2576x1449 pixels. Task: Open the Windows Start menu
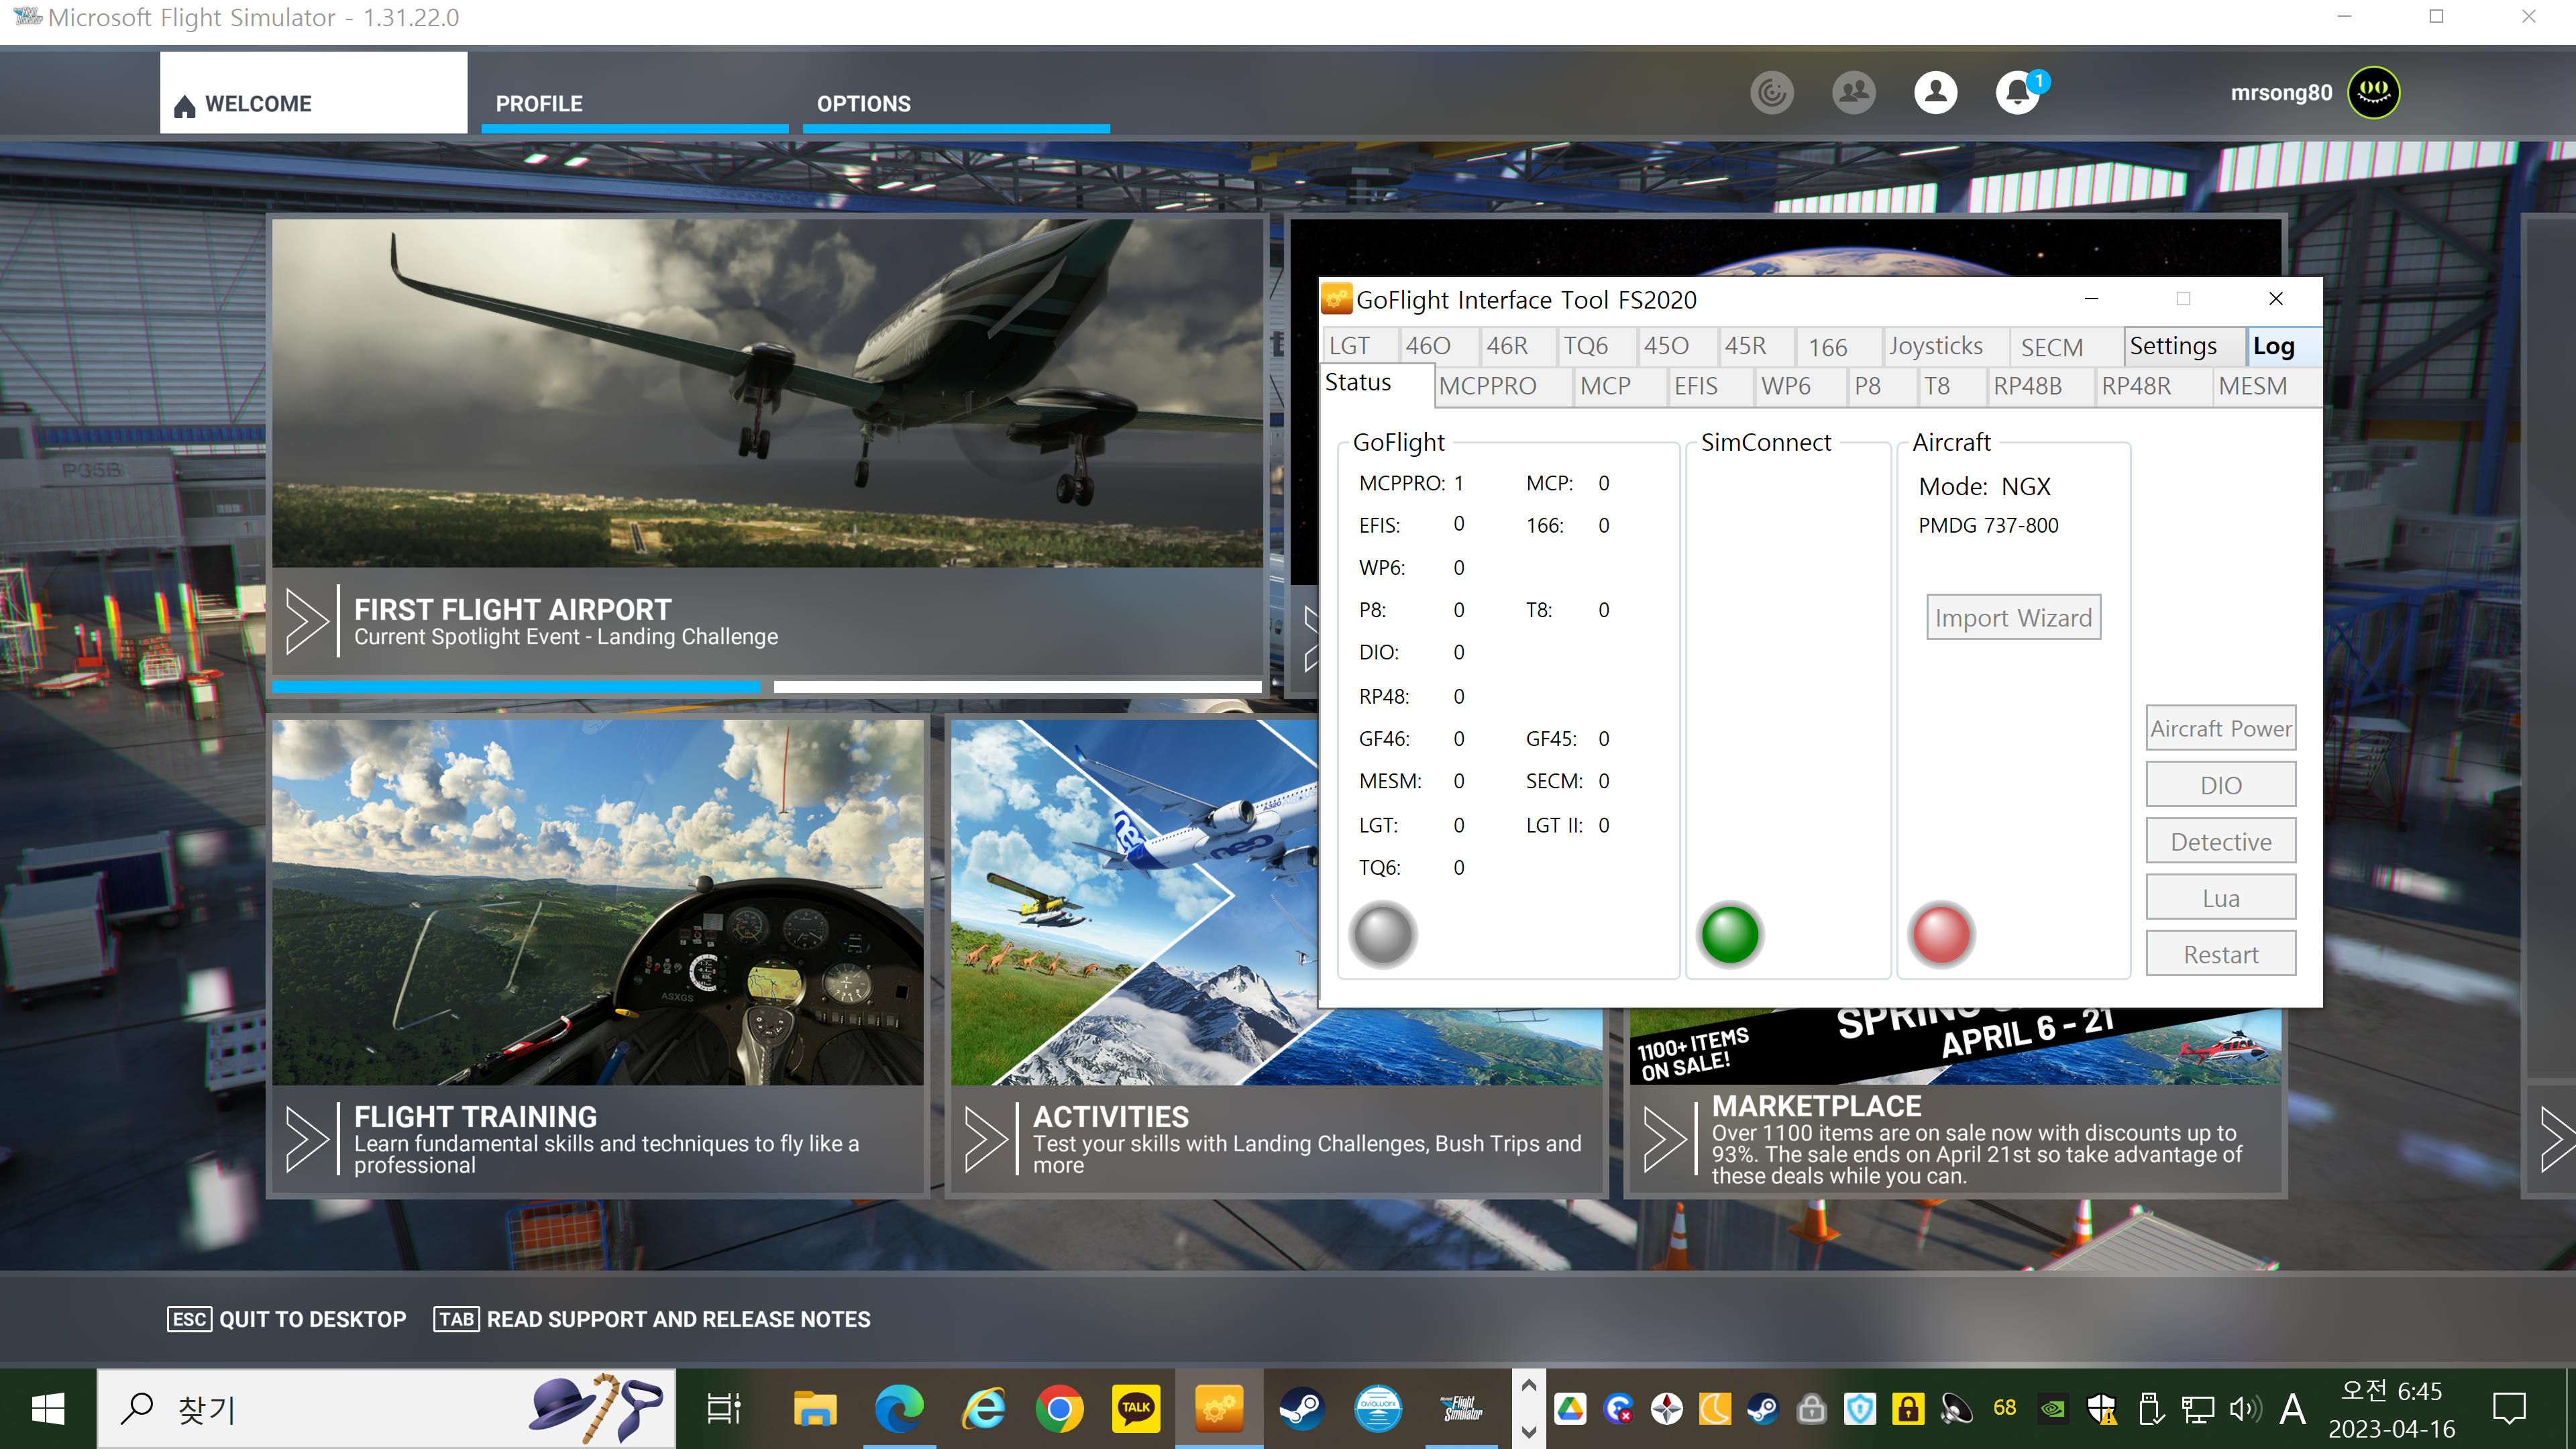click(47, 1409)
